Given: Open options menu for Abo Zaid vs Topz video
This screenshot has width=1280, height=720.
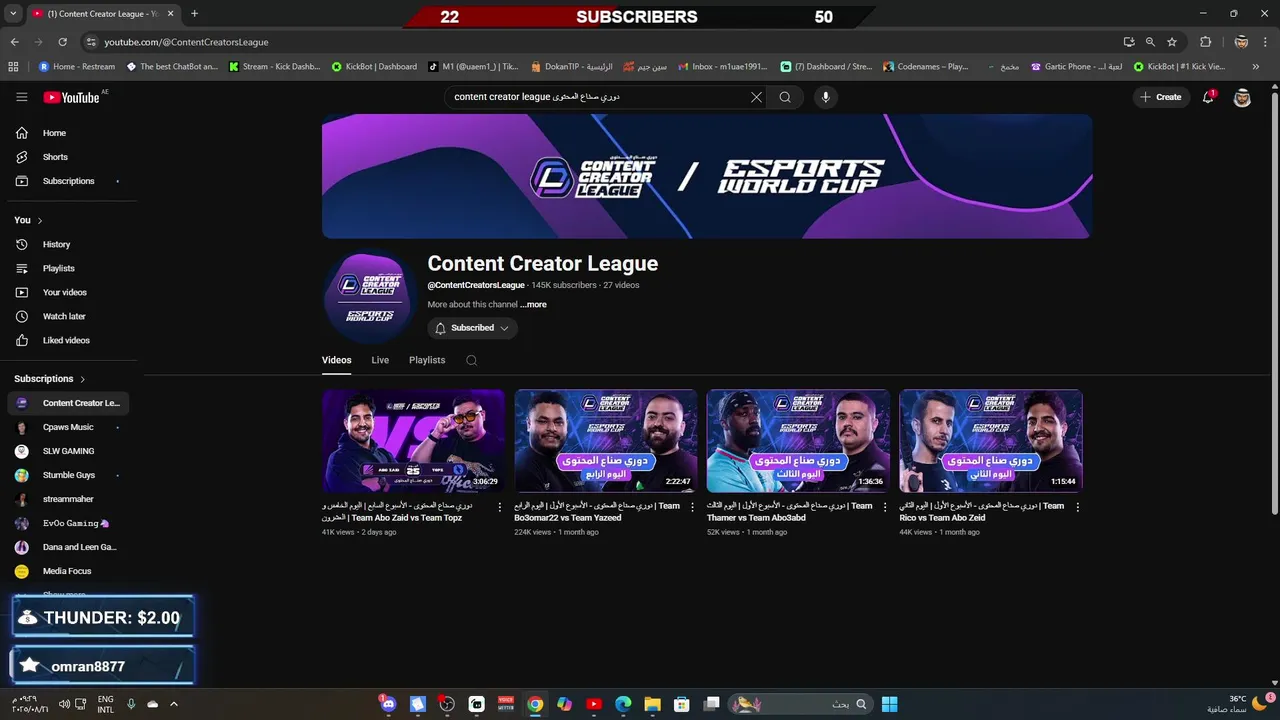Looking at the screenshot, I should coord(500,507).
